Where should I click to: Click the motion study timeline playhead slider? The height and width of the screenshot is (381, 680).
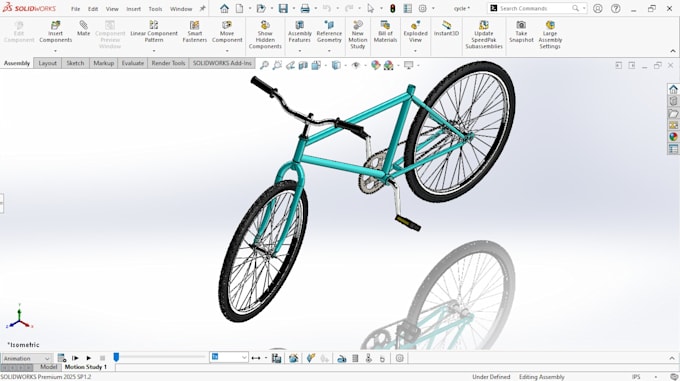tap(116, 357)
